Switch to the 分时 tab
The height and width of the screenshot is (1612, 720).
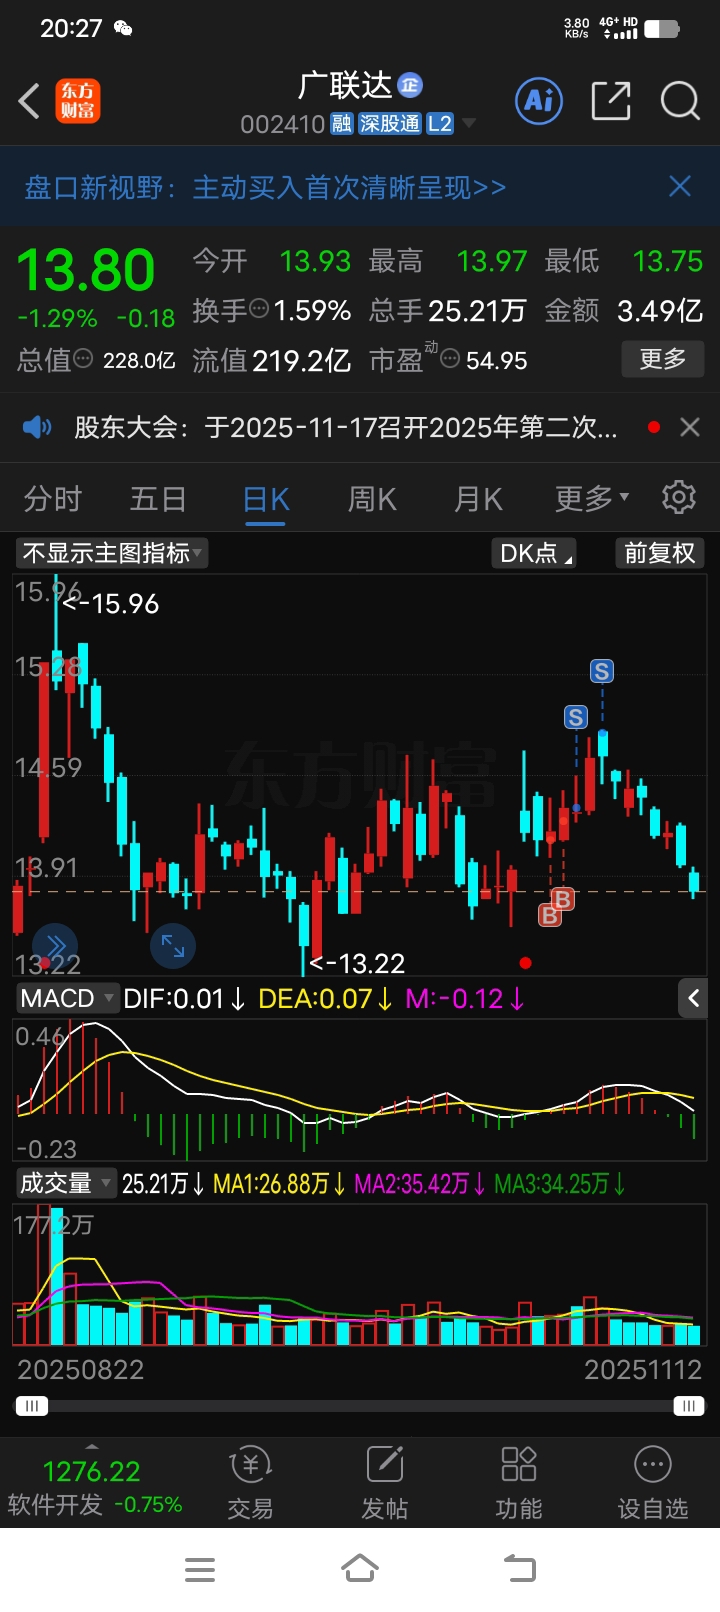tap(52, 498)
